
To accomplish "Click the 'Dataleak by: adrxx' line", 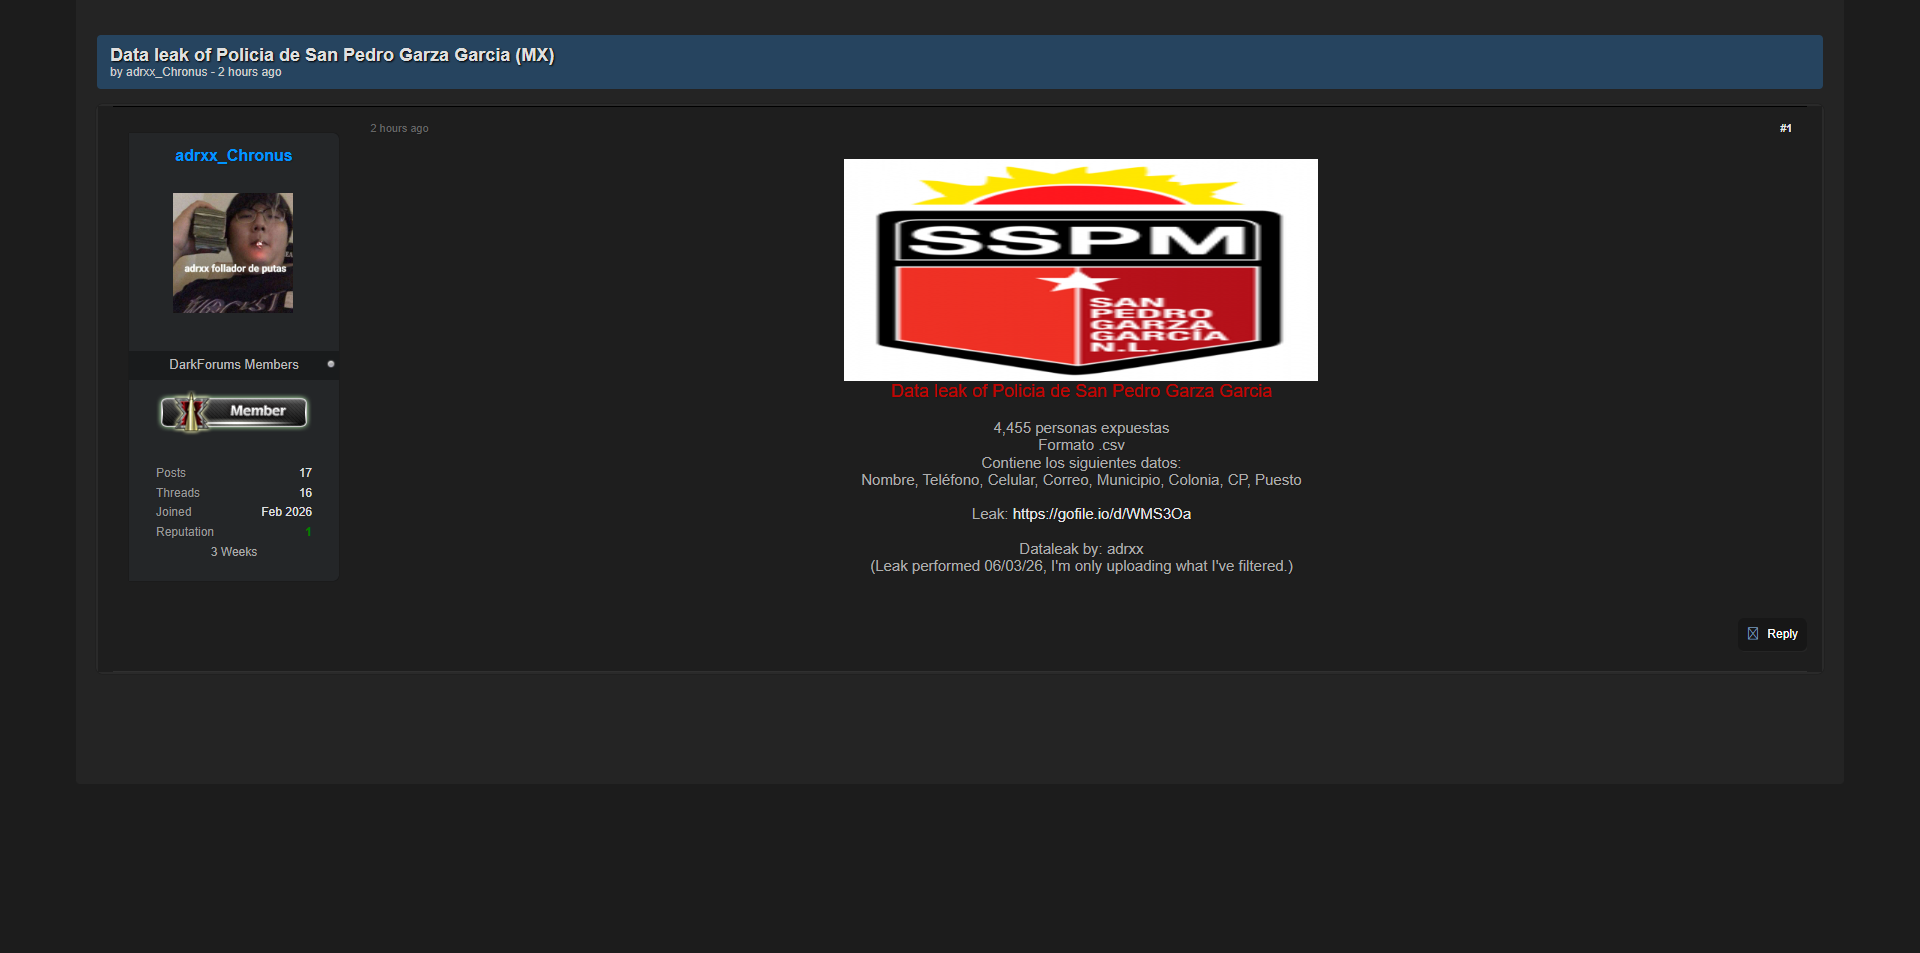I will click(1081, 549).
